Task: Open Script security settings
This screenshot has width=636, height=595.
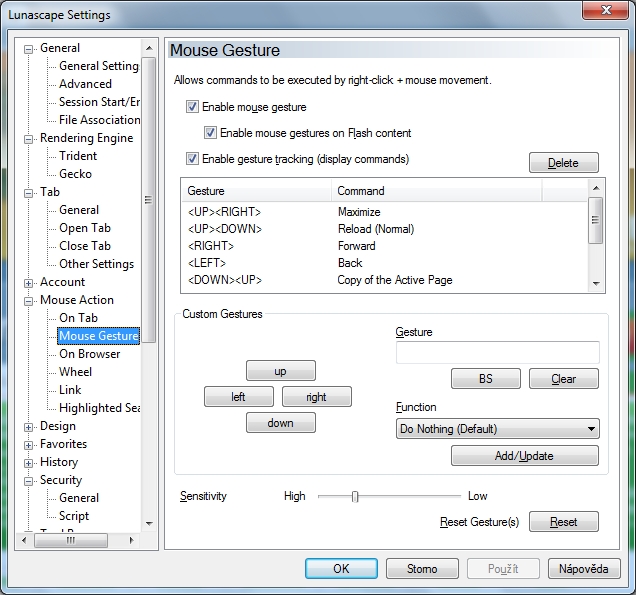Action: (x=74, y=516)
